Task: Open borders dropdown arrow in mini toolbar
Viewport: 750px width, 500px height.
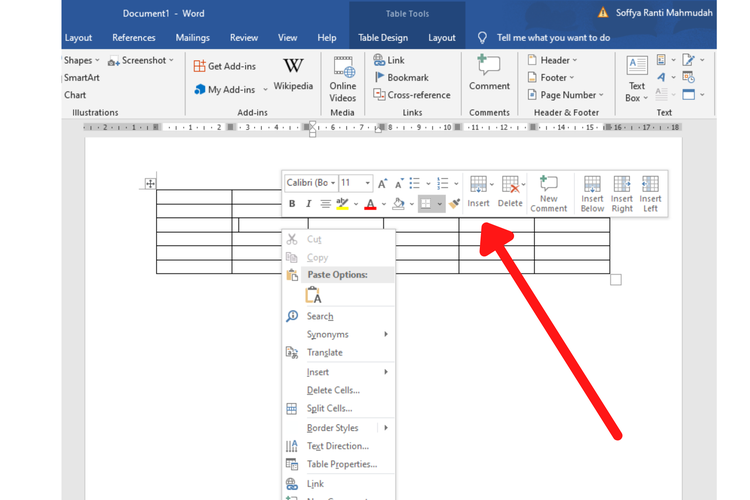Action: 440,204
